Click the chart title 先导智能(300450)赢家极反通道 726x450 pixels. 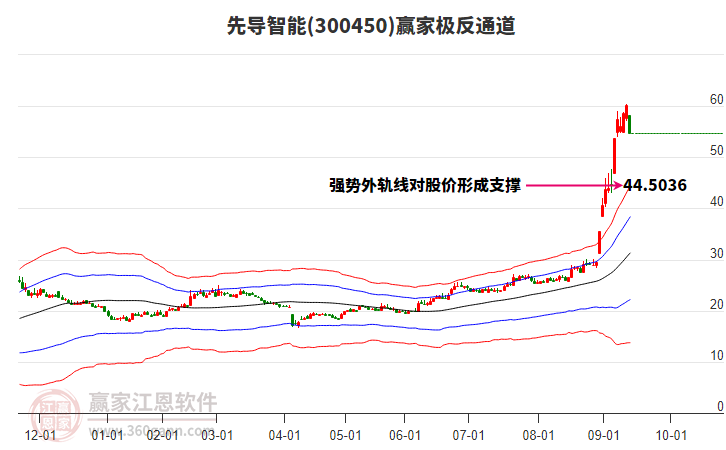[371, 25]
